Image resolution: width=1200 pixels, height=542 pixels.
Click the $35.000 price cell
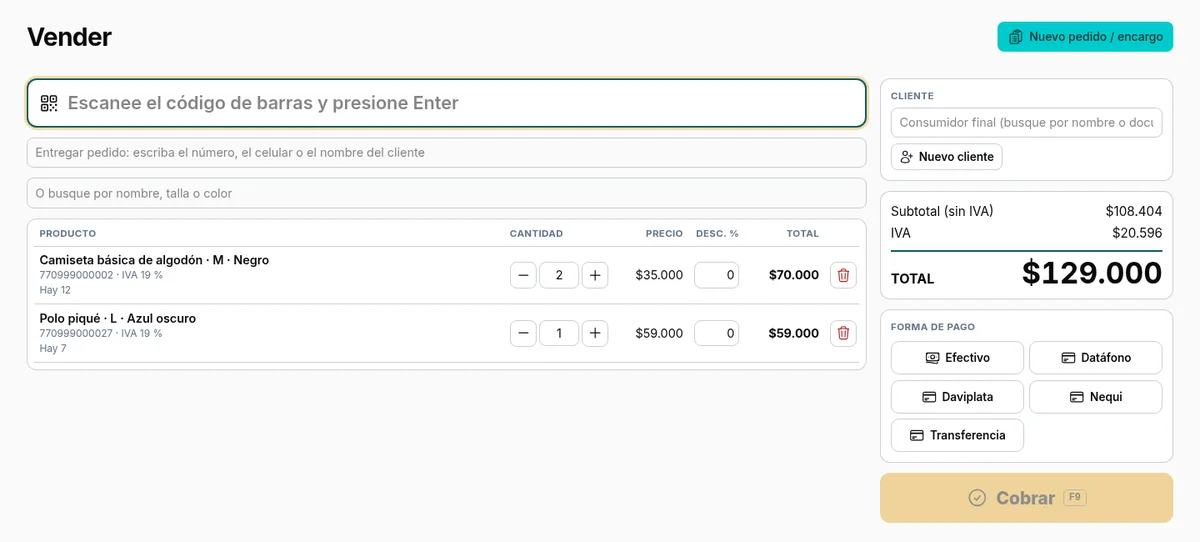point(659,275)
